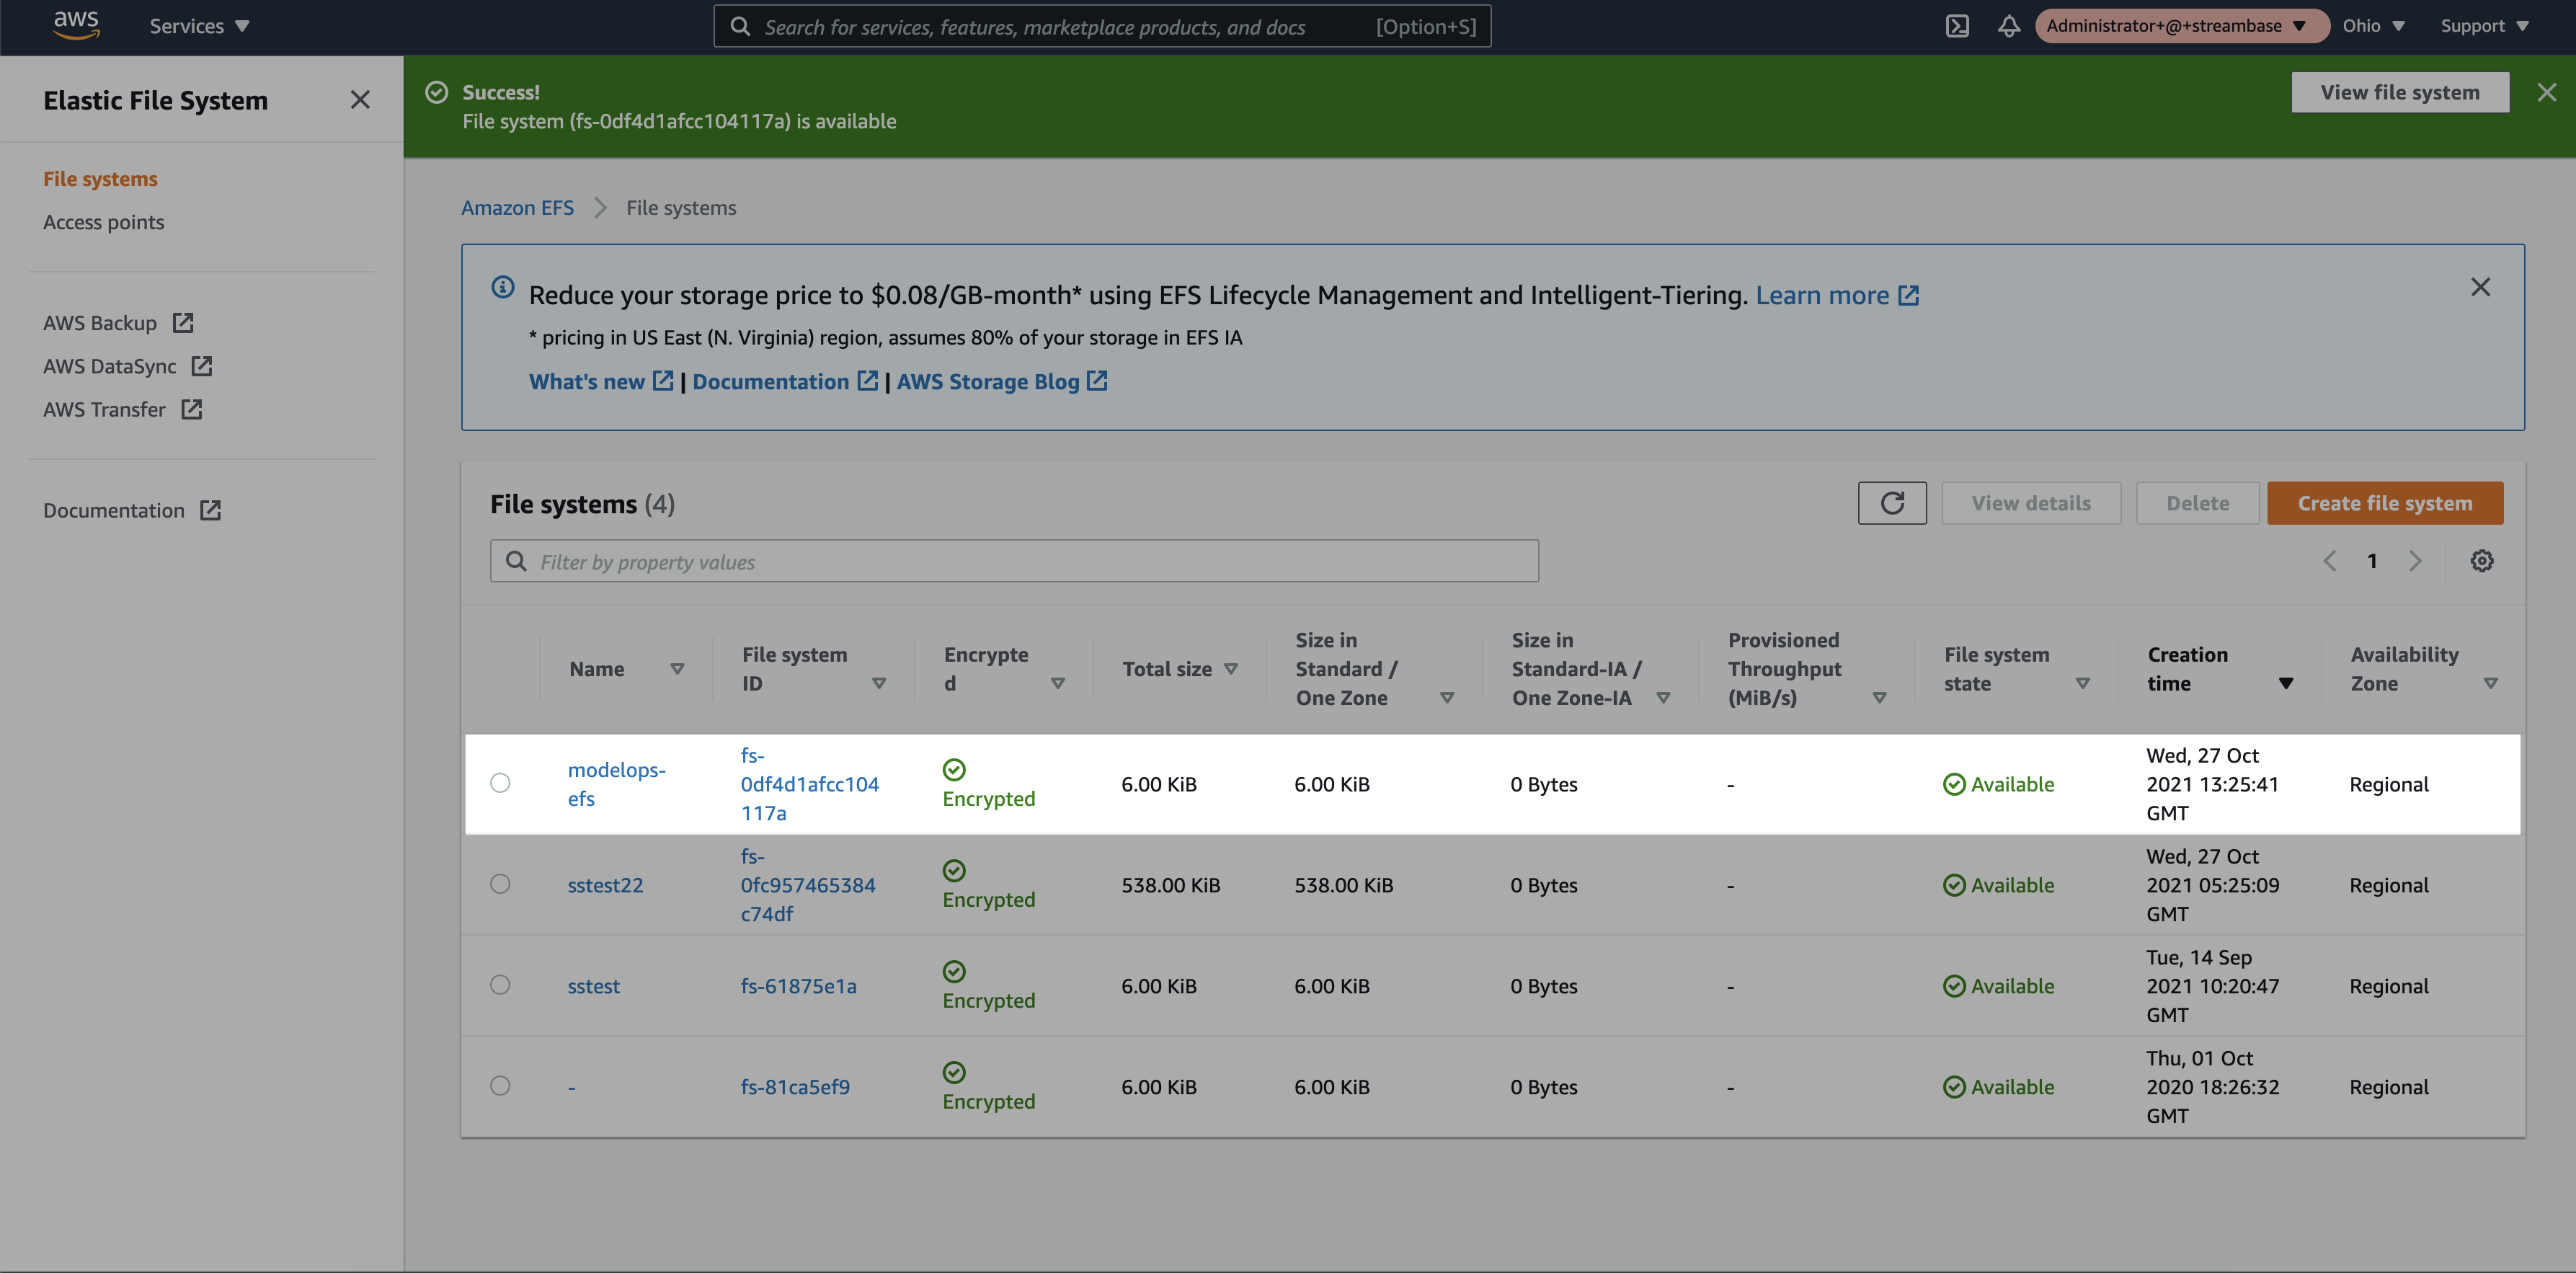
Task: Select the sstest22 radio button
Action: pyautogui.click(x=500, y=884)
